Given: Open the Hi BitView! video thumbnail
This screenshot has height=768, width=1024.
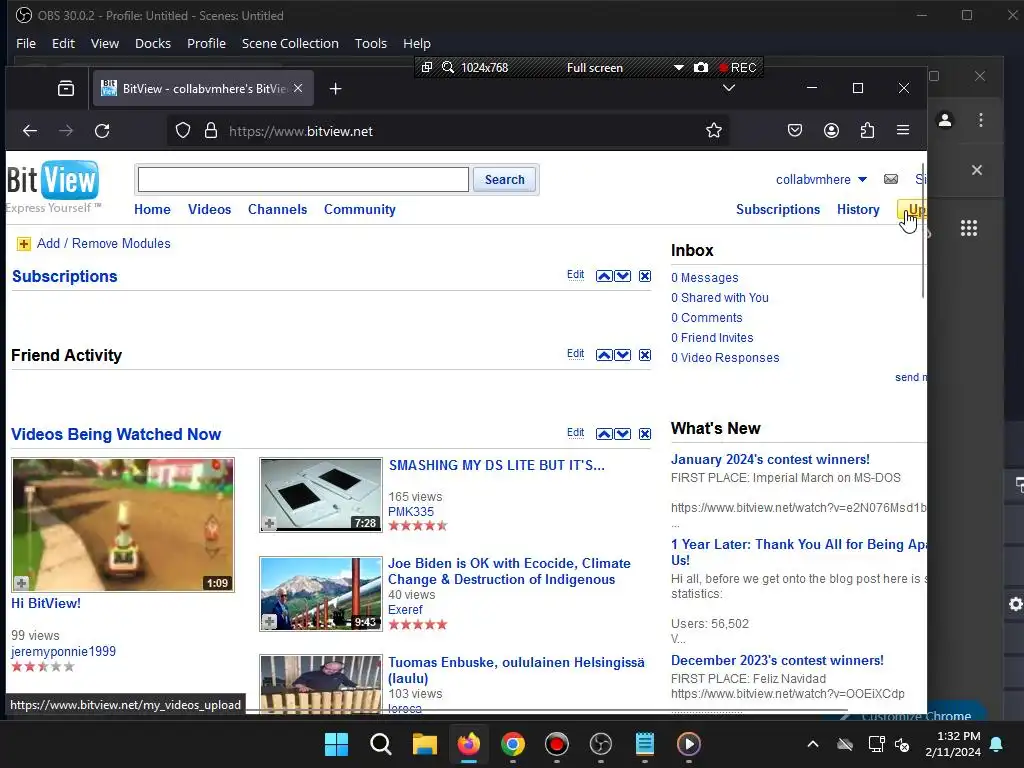Looking at the screenshot, I should click(x=123, y=524).
